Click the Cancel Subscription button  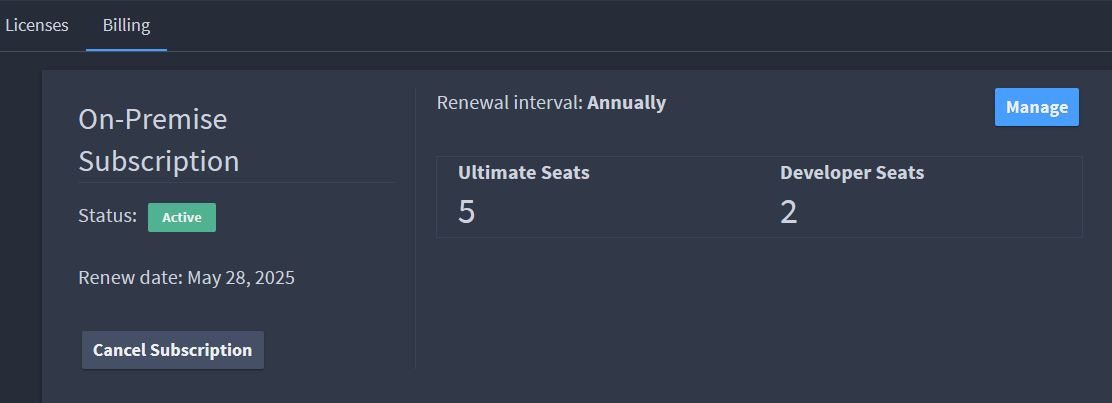(172, 350)
